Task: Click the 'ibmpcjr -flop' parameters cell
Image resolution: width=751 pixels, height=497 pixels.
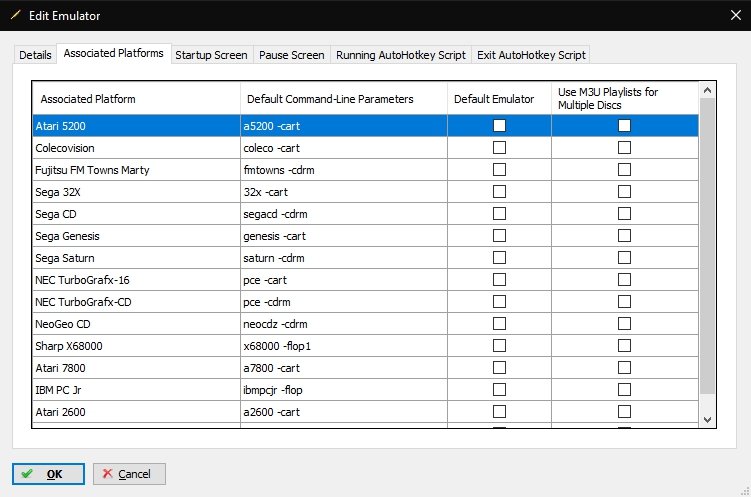Action: 344,390
